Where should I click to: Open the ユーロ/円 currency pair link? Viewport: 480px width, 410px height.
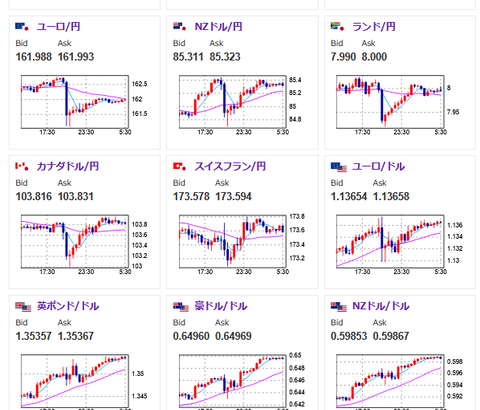58,27
